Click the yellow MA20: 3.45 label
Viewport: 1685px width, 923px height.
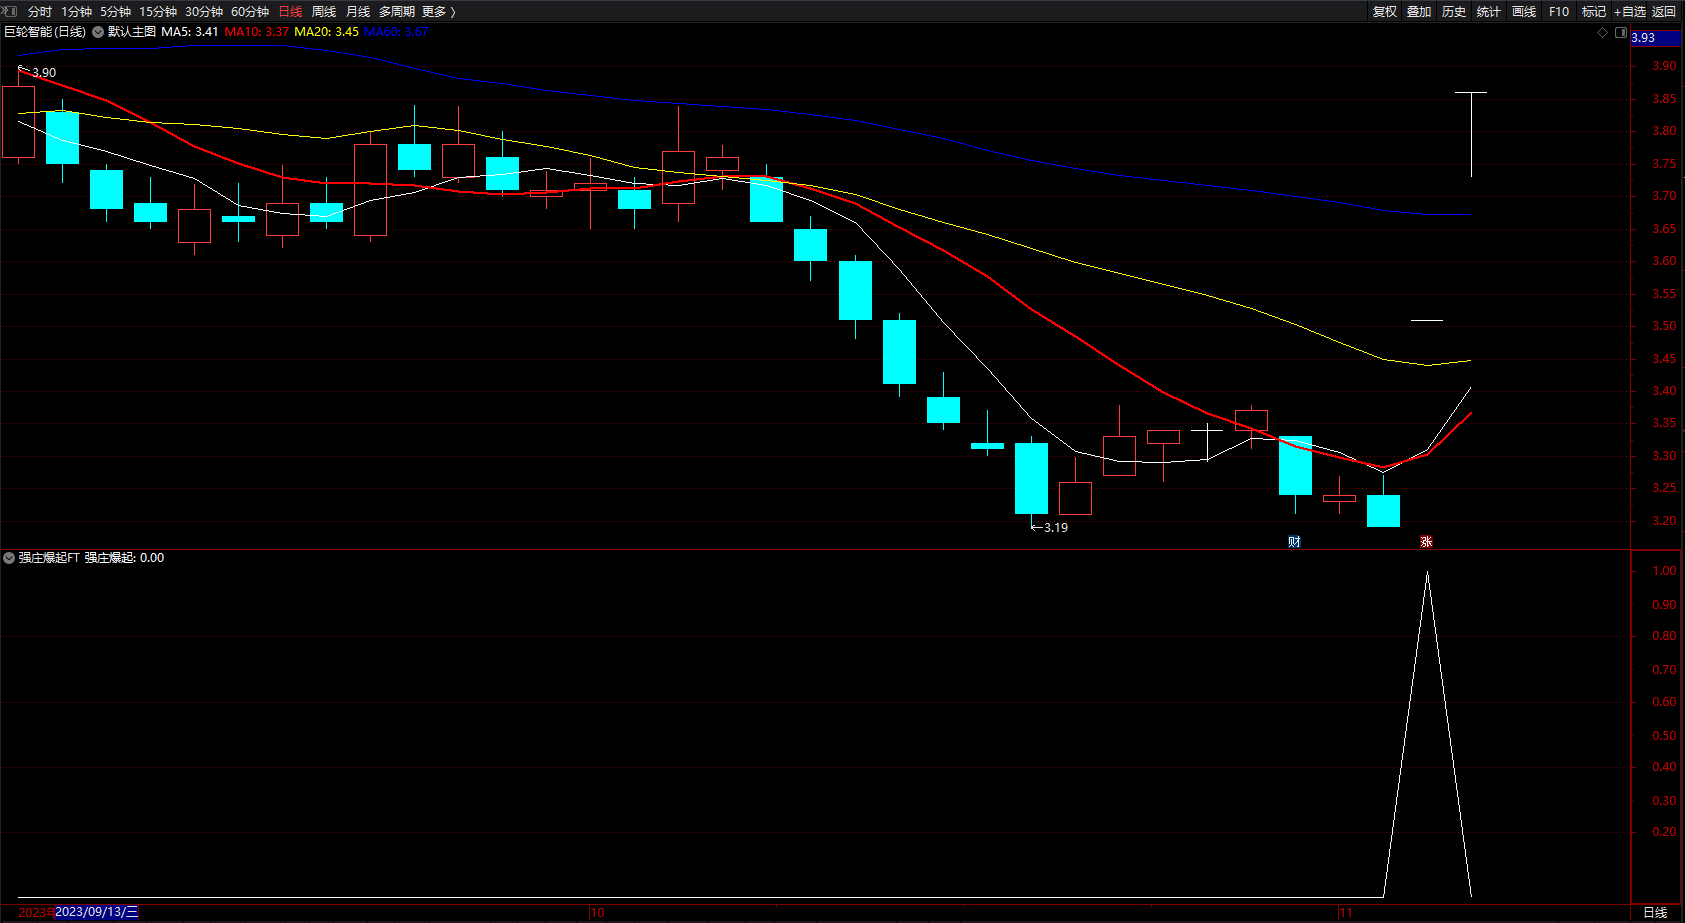click(327, 32)
